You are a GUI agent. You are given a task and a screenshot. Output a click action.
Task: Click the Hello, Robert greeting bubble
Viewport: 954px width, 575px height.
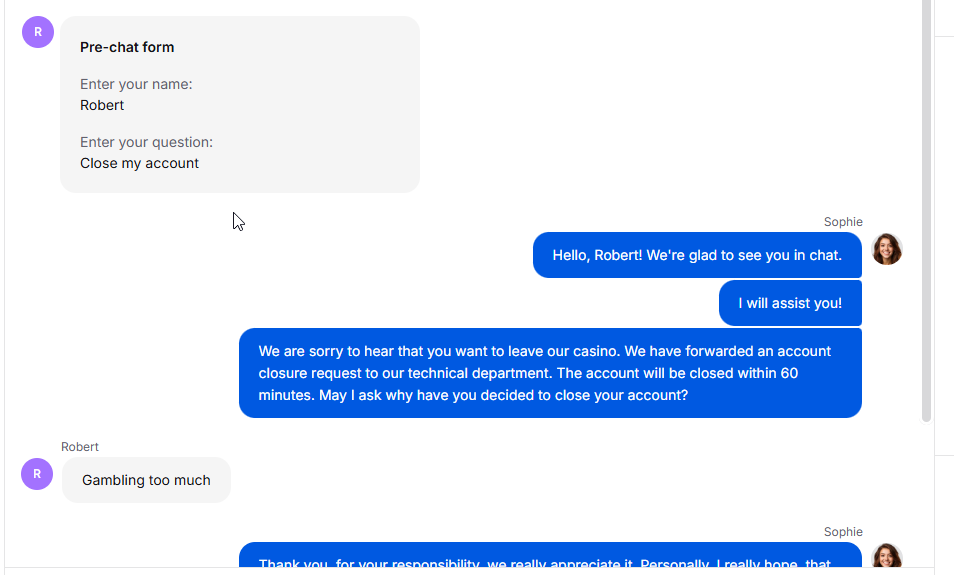[697, 255]
